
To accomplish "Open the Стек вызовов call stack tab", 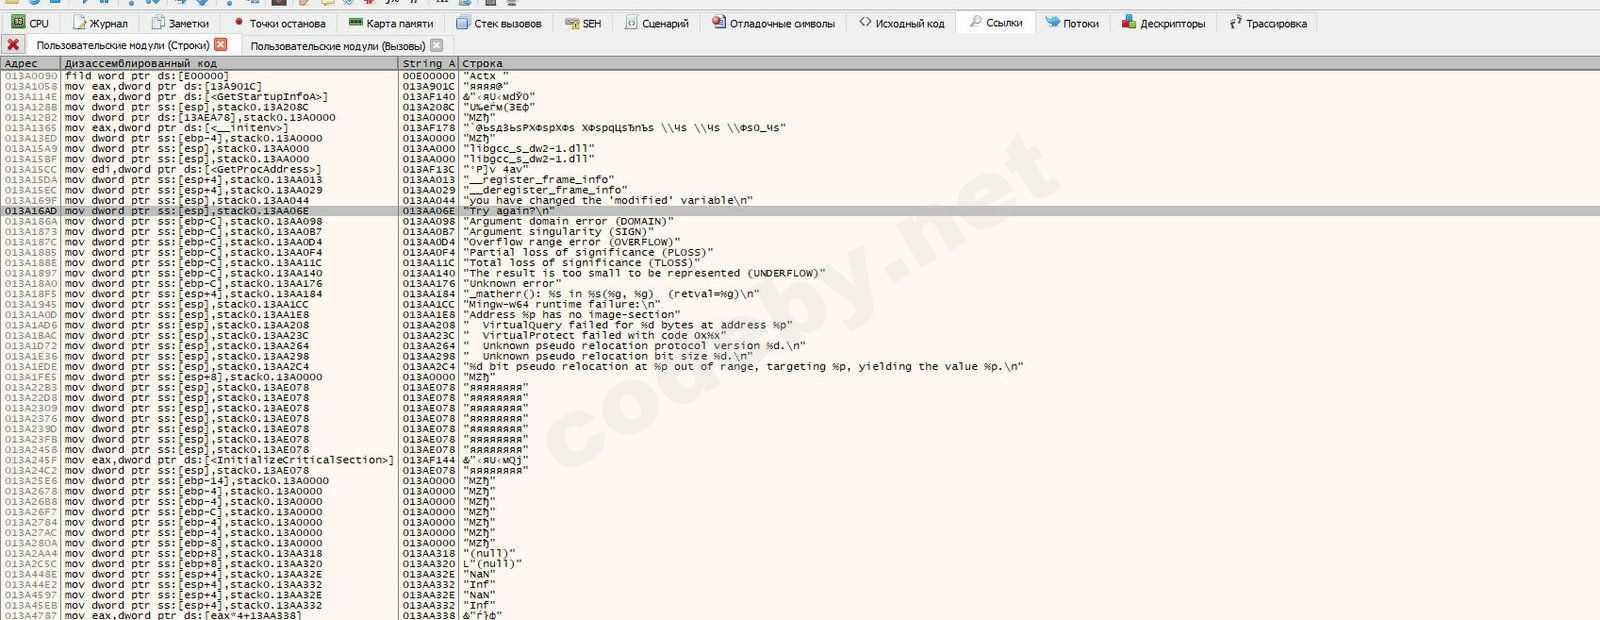I will pyautogui.click(x=498, y=23).
